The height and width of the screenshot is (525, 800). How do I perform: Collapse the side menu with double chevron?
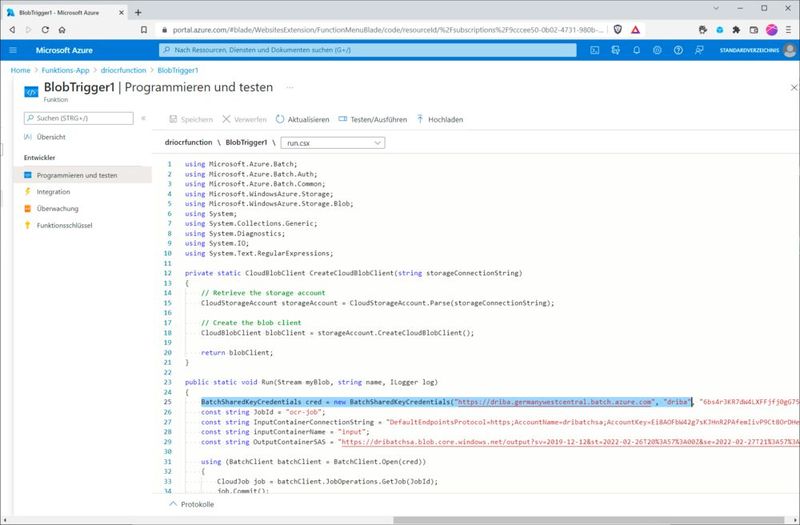coord(143,118)
